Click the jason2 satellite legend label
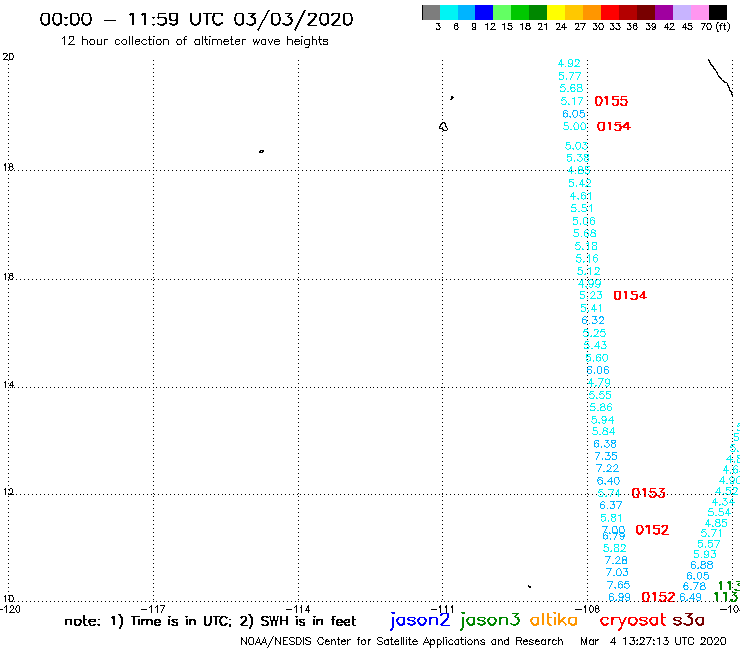The height and width of the screenshot is (650, 740). [x=420, y=620]
